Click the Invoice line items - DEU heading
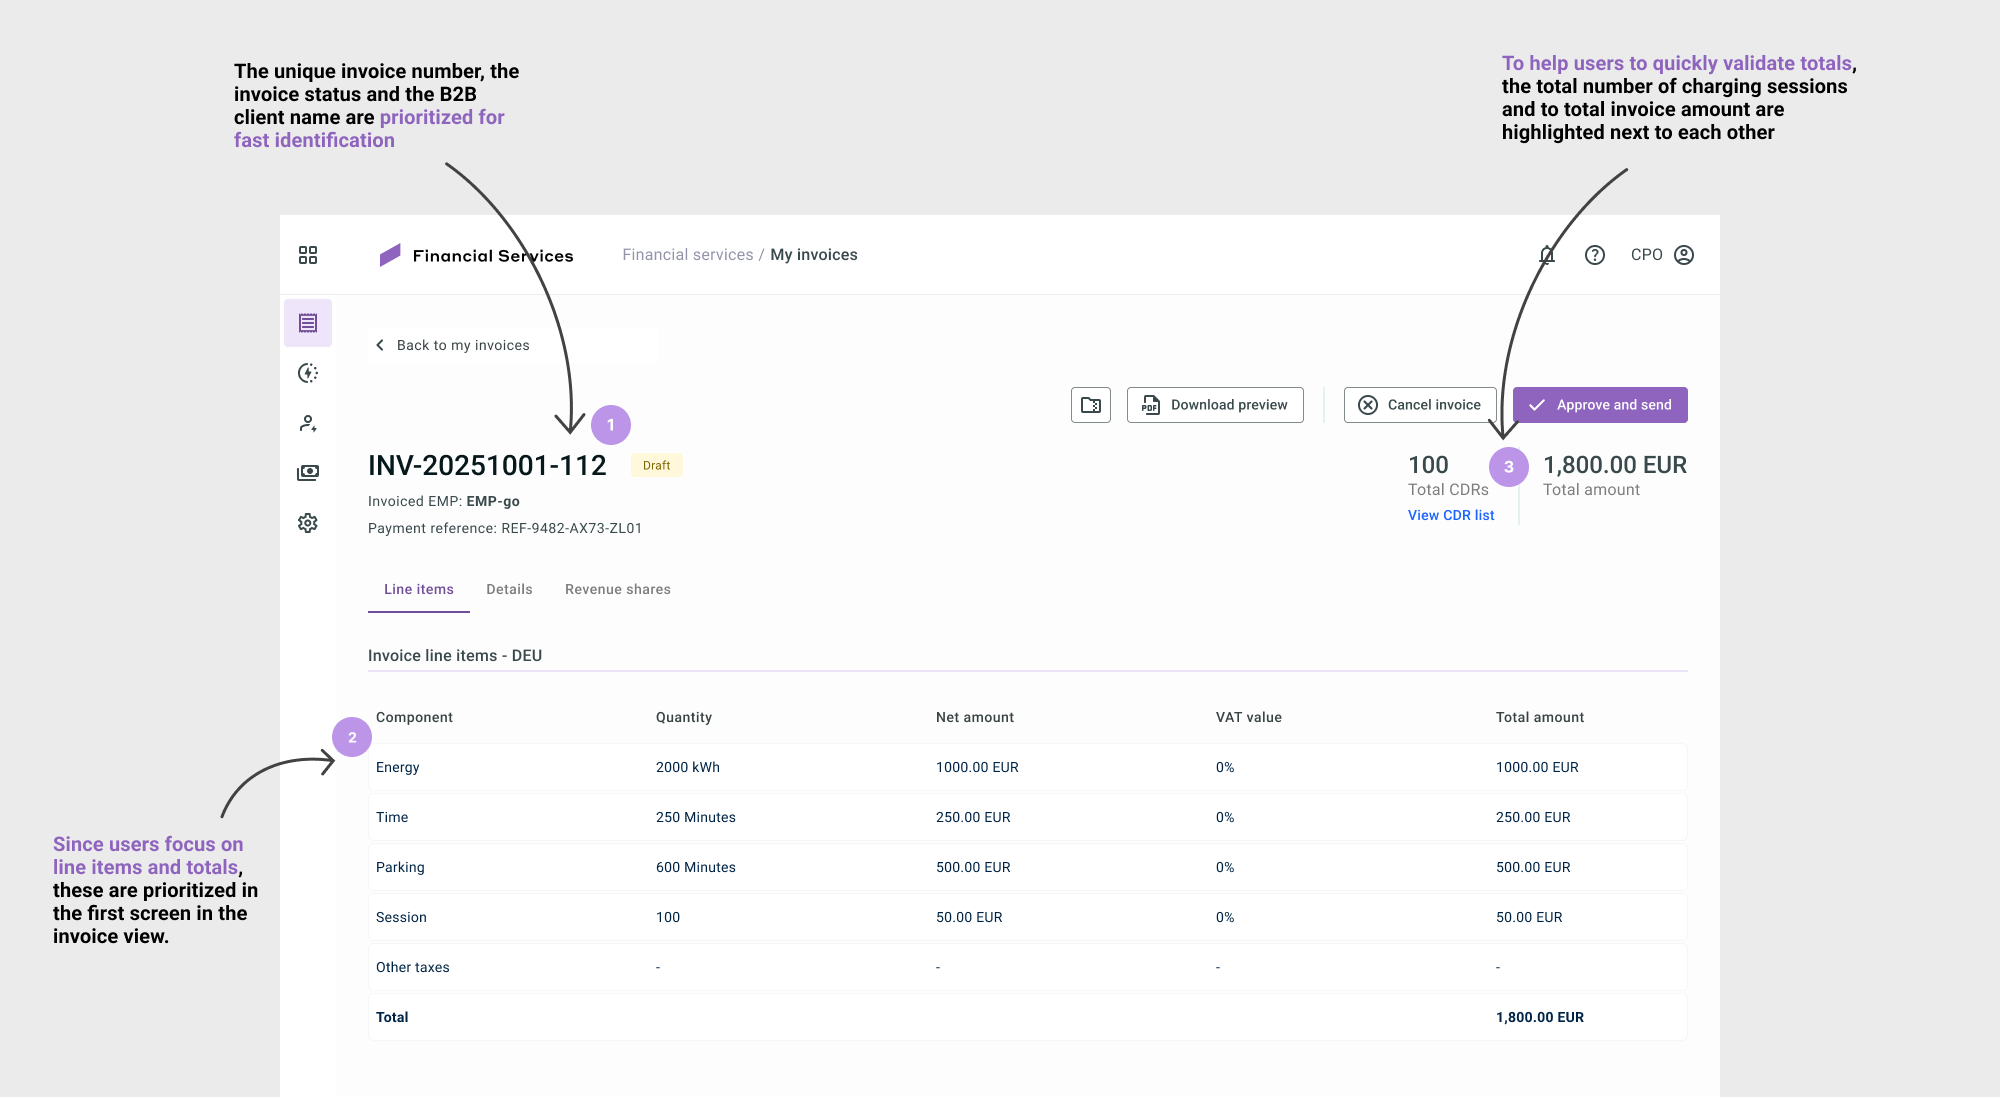 (x=455, y=655)
